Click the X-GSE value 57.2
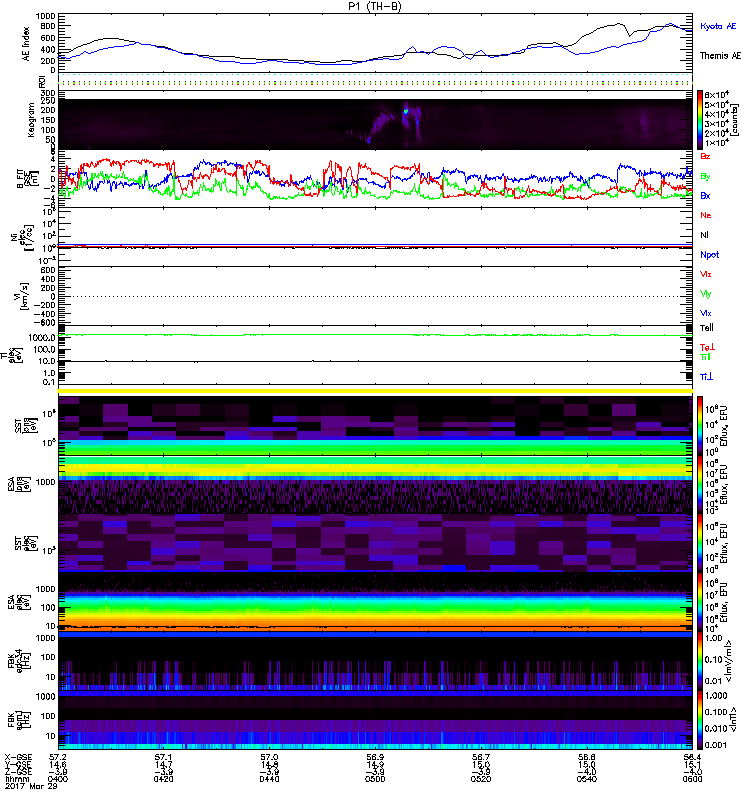The image size is (750, 800). tap(57, 757)
